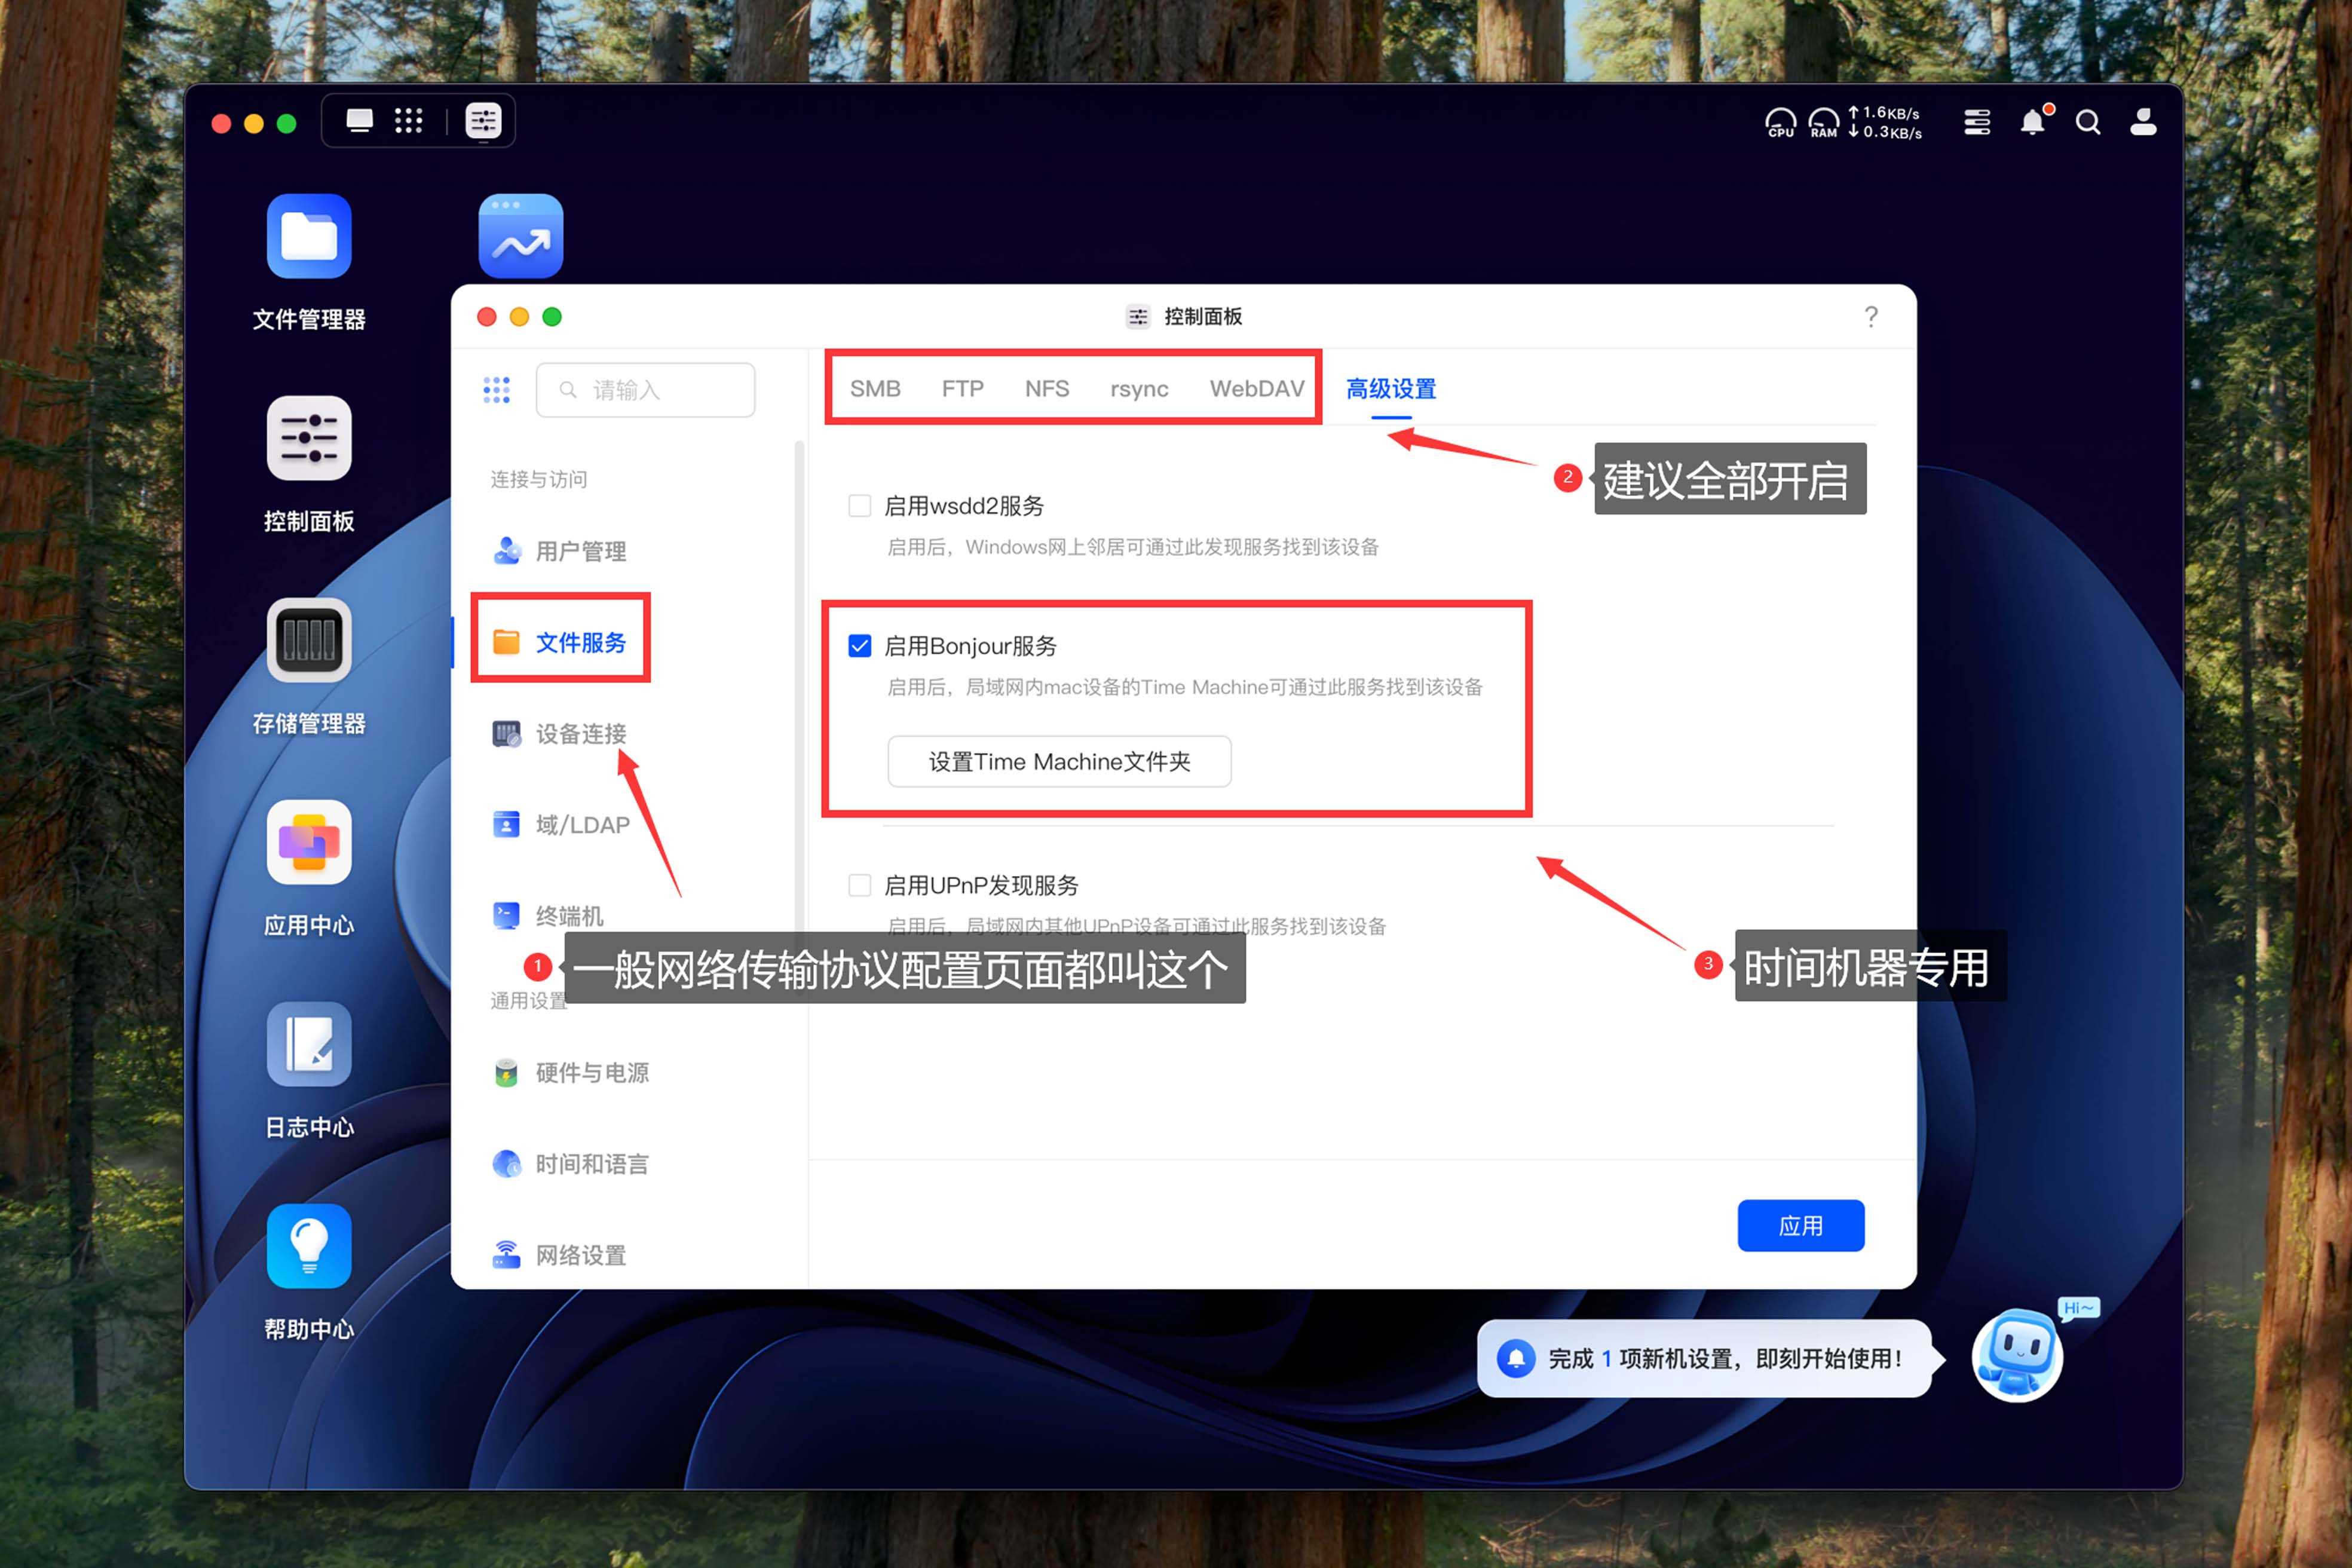Click the notification bell in the top bar
The height and width of the screenshot is (1568, 2352).
2032,122
